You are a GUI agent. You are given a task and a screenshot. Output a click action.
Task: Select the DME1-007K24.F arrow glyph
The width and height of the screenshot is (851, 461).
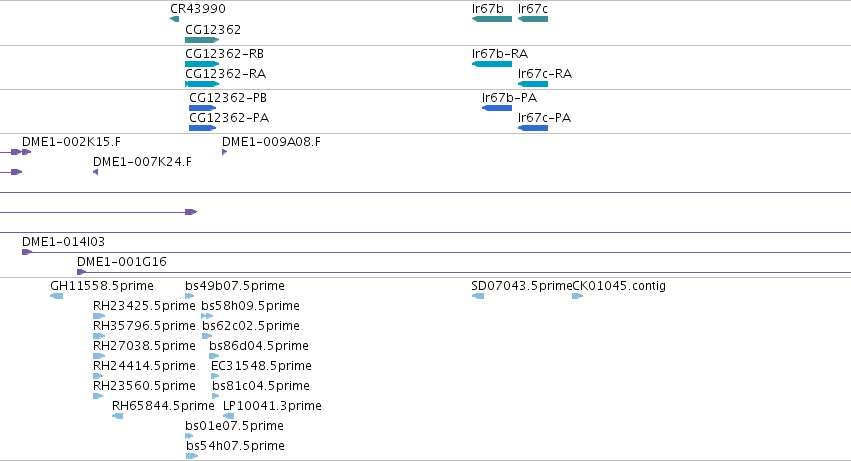[x=96, y=172]
